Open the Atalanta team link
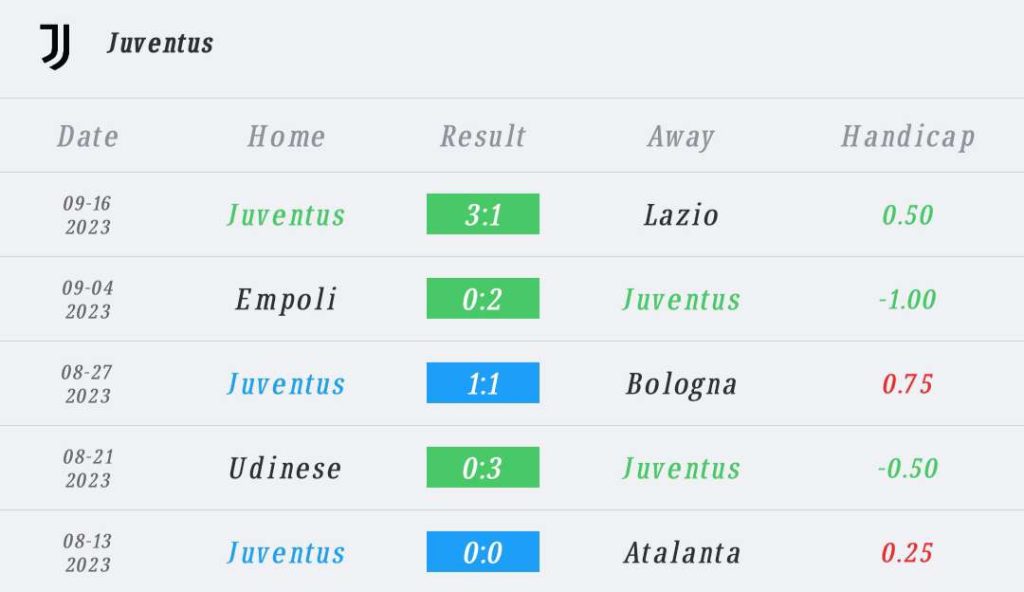The image size is (1024, 592). pos(682,553)
